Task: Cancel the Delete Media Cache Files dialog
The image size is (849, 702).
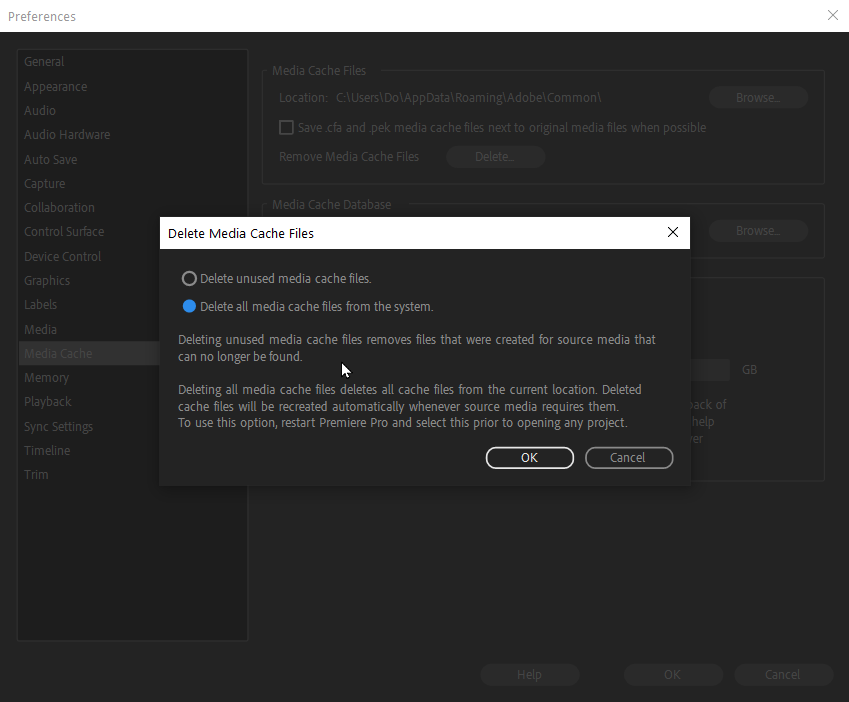Action: 629,457
